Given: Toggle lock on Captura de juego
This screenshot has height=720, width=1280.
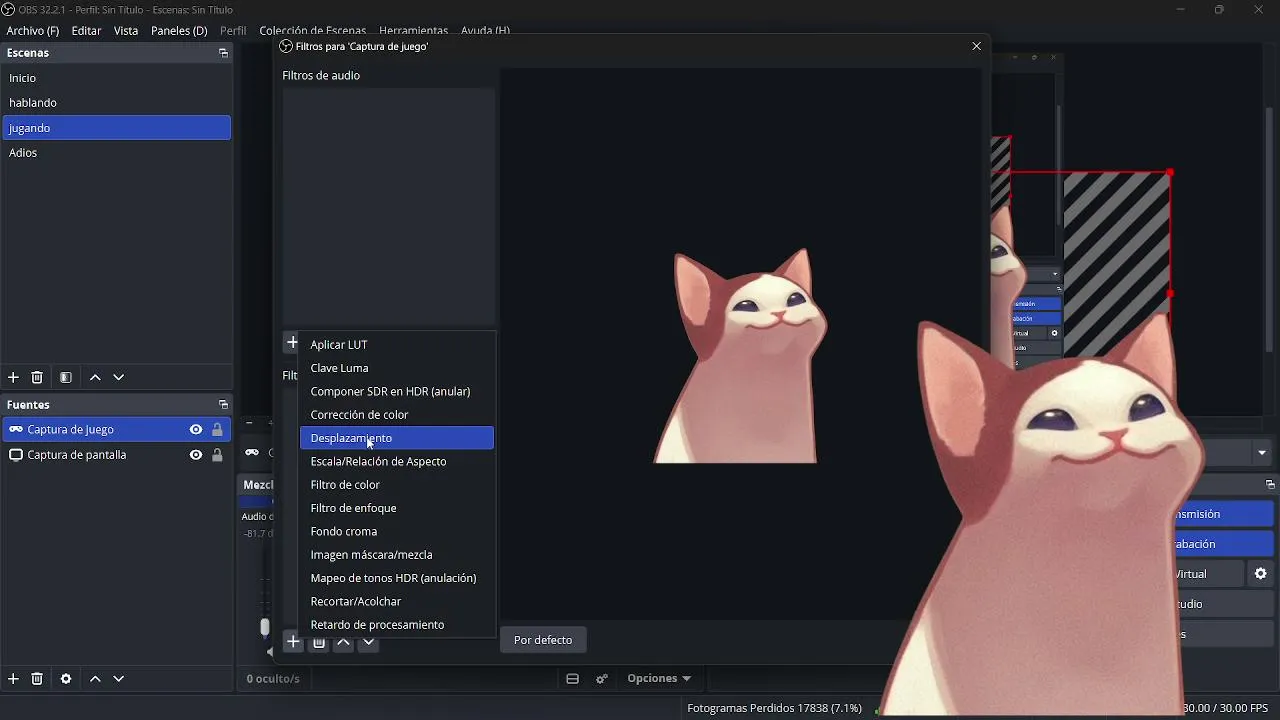Looking at the screenshot, I should coord(217,430).
